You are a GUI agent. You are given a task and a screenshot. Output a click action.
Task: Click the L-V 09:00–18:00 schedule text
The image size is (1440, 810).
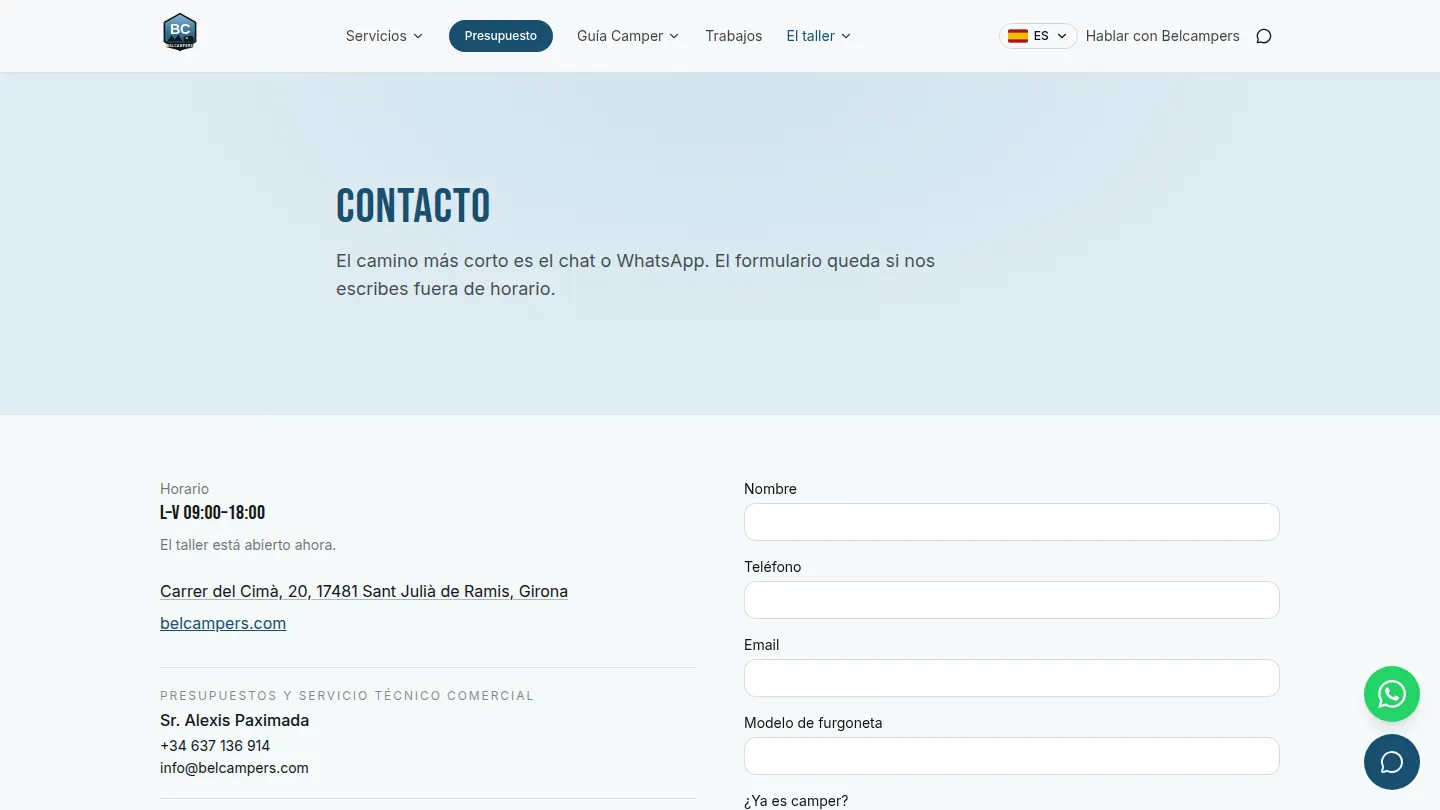tap(213, 513)
